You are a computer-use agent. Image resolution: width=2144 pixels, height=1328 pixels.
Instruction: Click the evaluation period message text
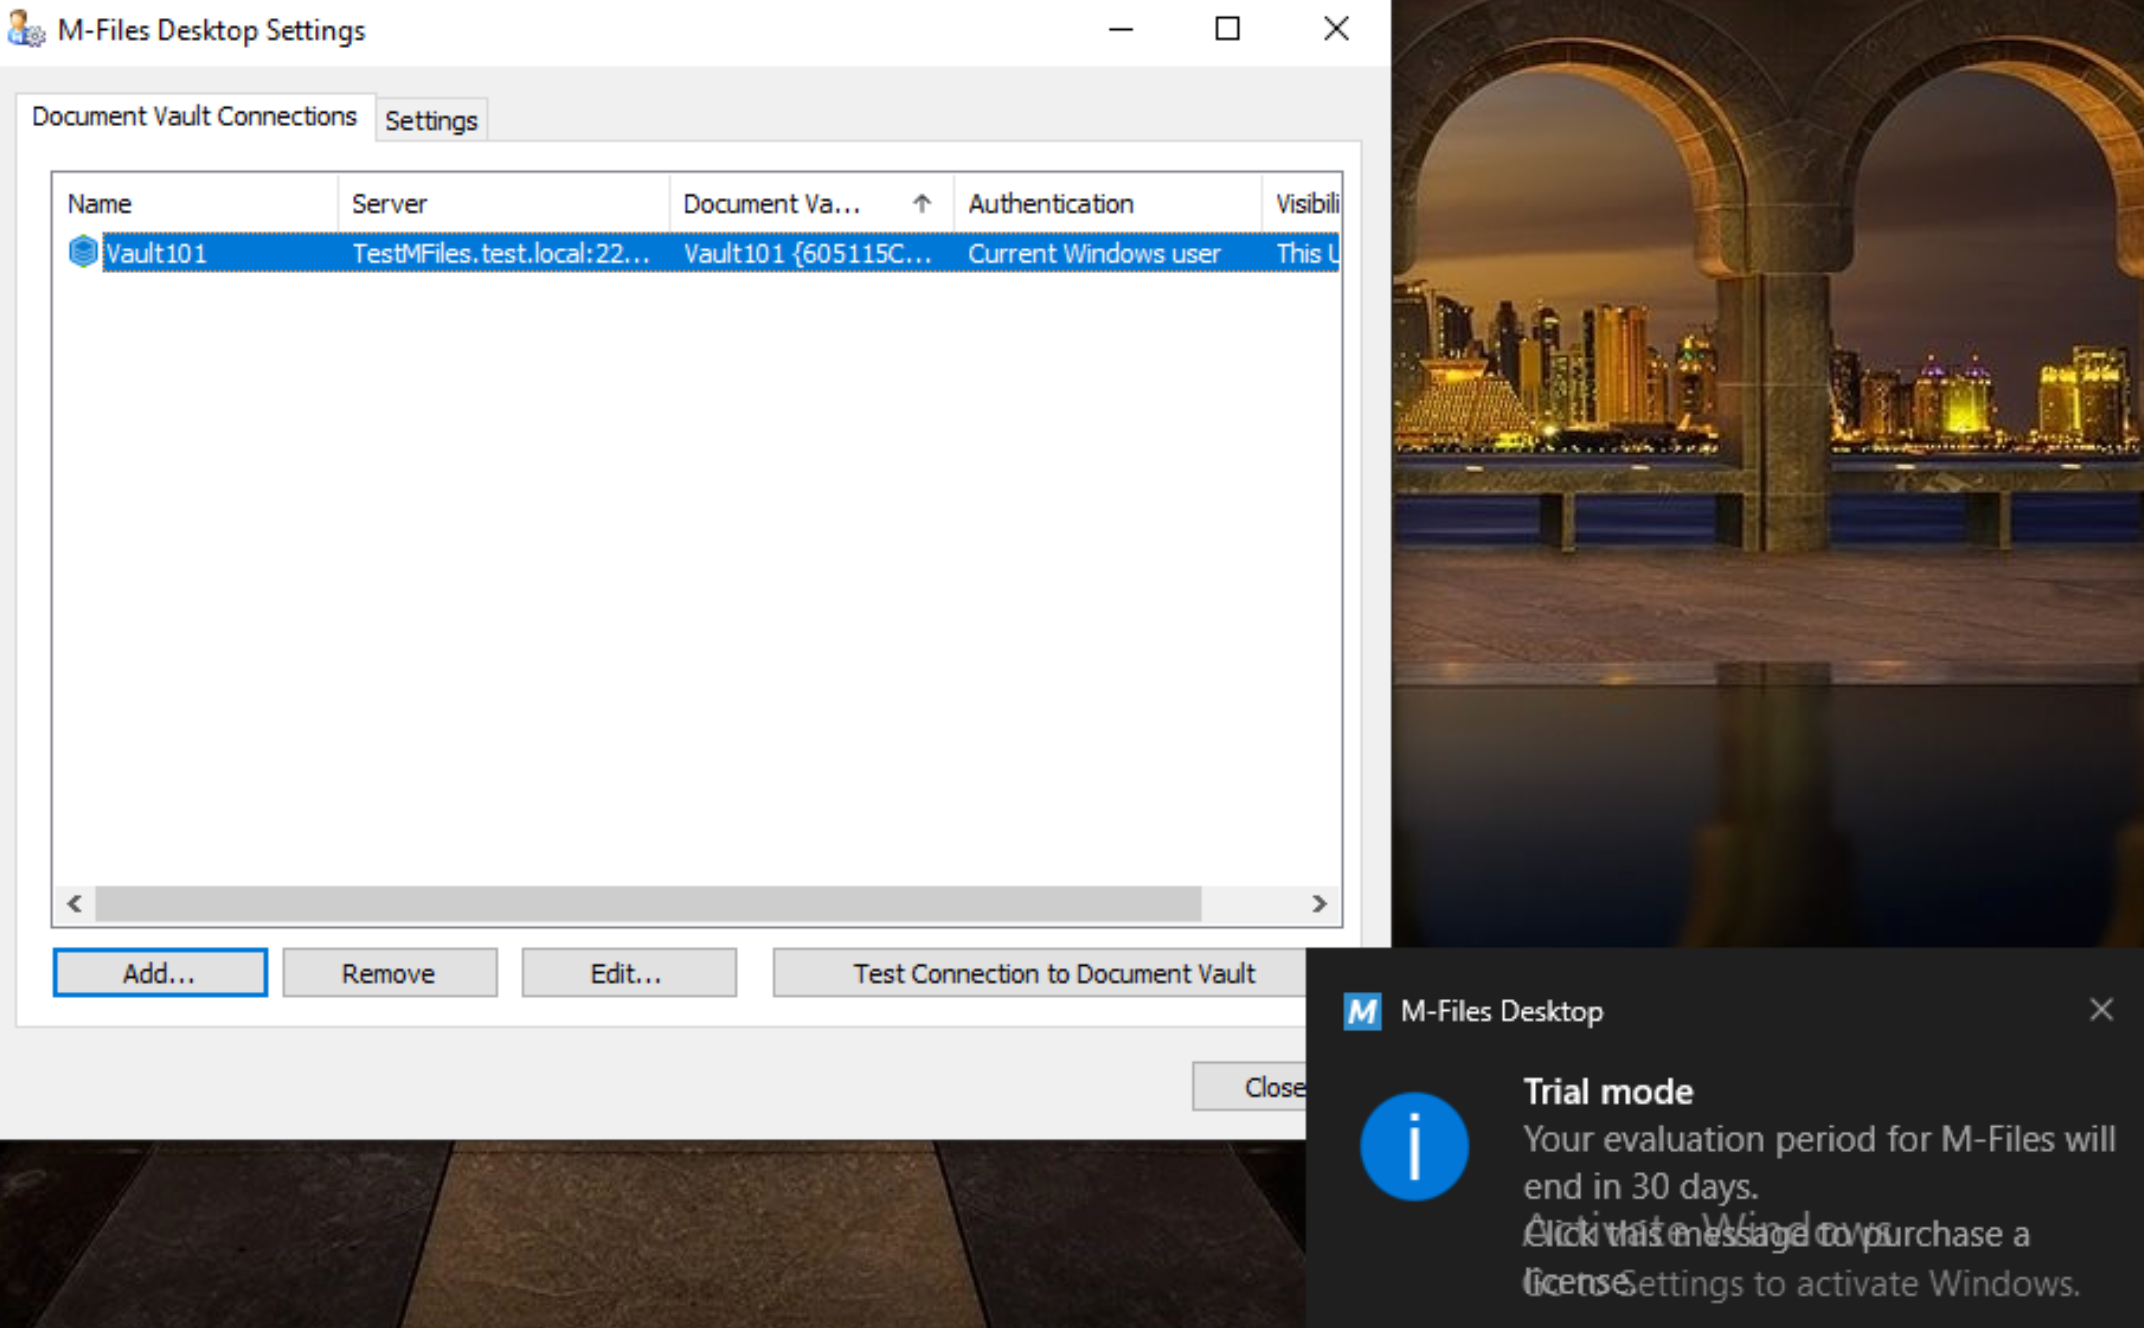coord(1819,1162)
